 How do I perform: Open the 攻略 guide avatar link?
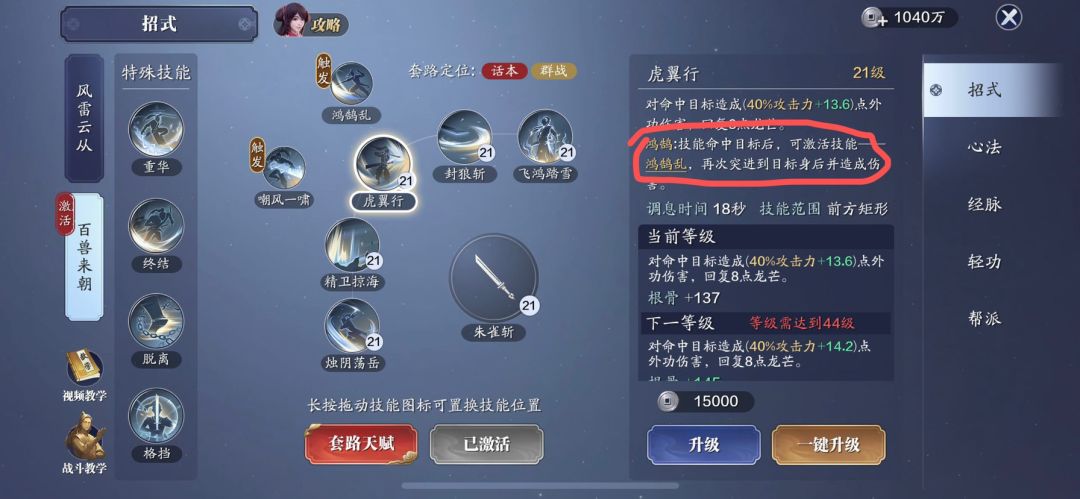coord(311,23)
